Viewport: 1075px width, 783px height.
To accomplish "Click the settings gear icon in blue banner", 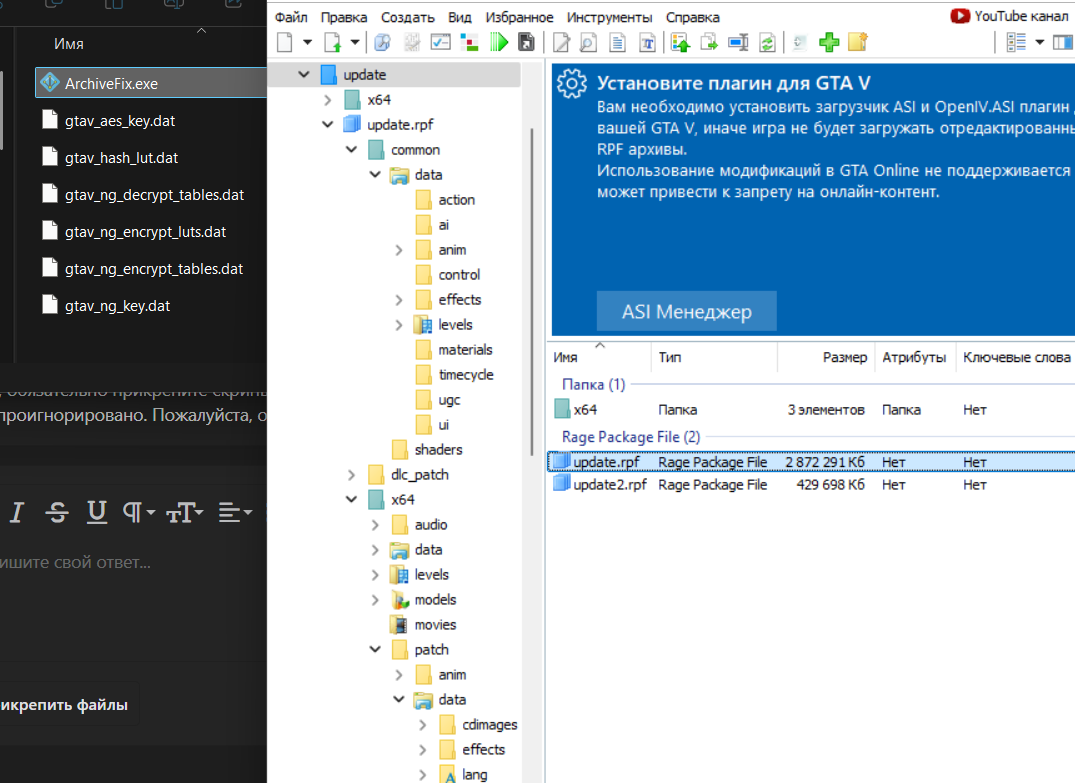I will tap(572, 84).
